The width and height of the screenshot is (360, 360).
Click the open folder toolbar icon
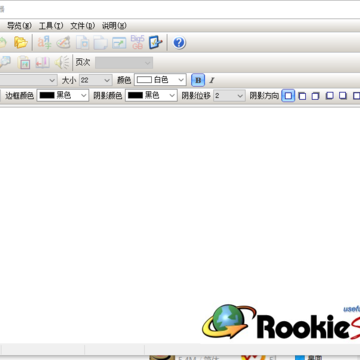[21, 43]
